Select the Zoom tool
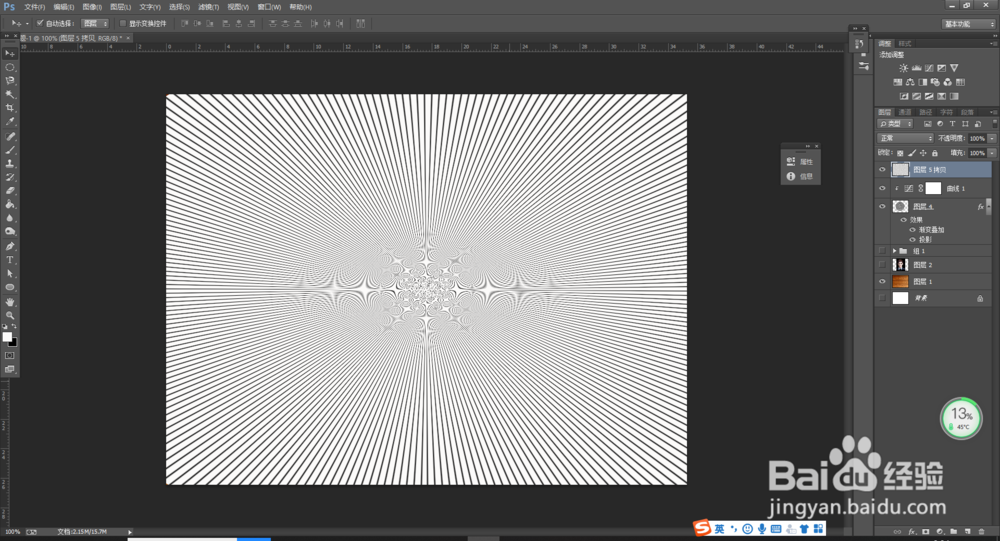Viewport: 1000px width, 541px height. point(10,315)
